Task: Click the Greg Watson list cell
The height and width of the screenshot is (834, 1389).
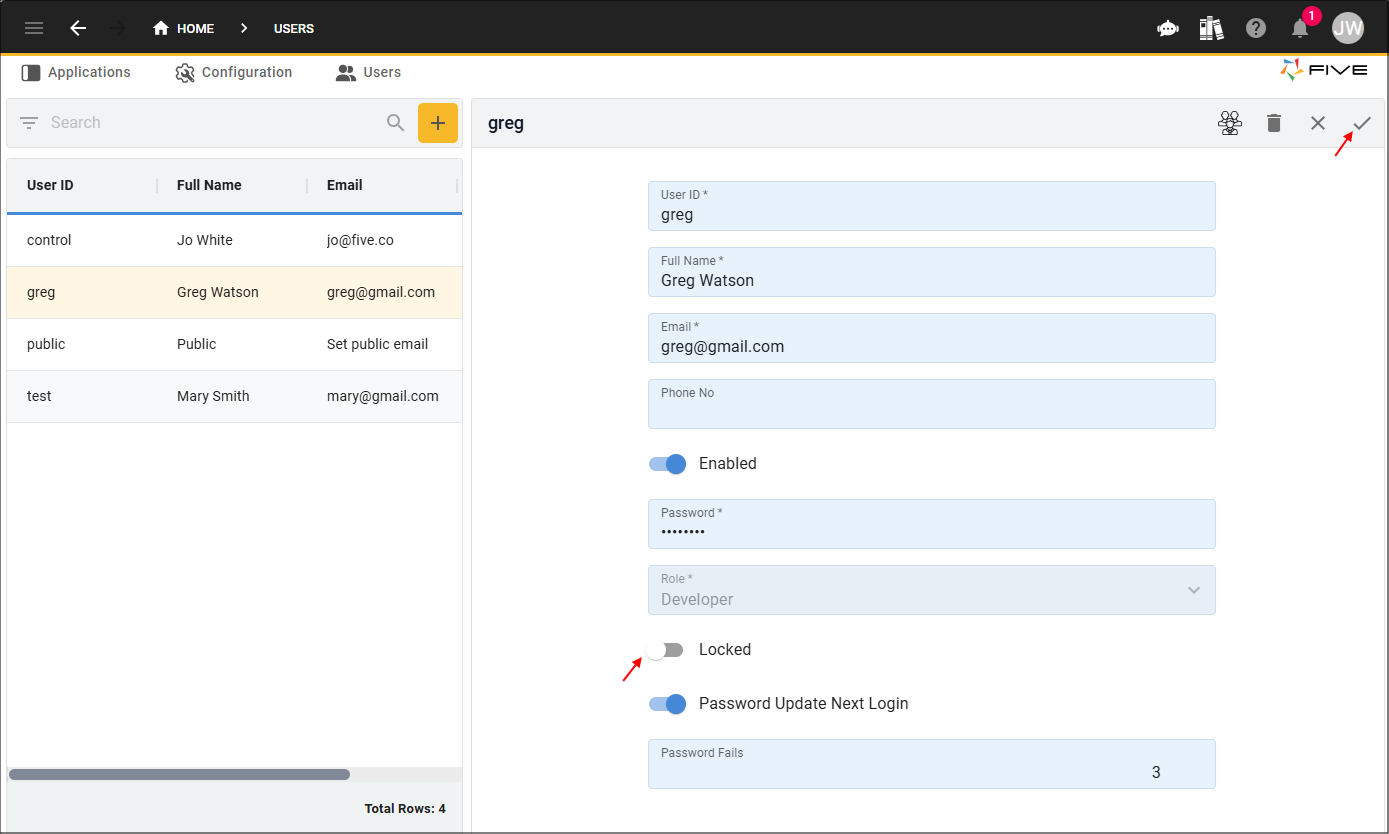Action: pos(218,292)
